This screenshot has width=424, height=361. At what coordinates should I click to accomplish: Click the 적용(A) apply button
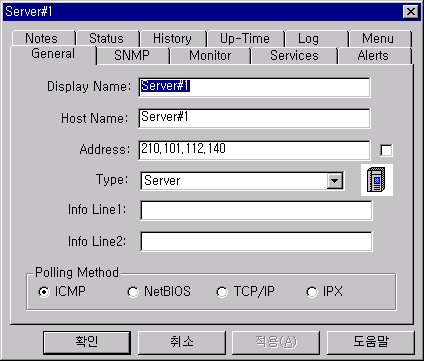(276, 342)
